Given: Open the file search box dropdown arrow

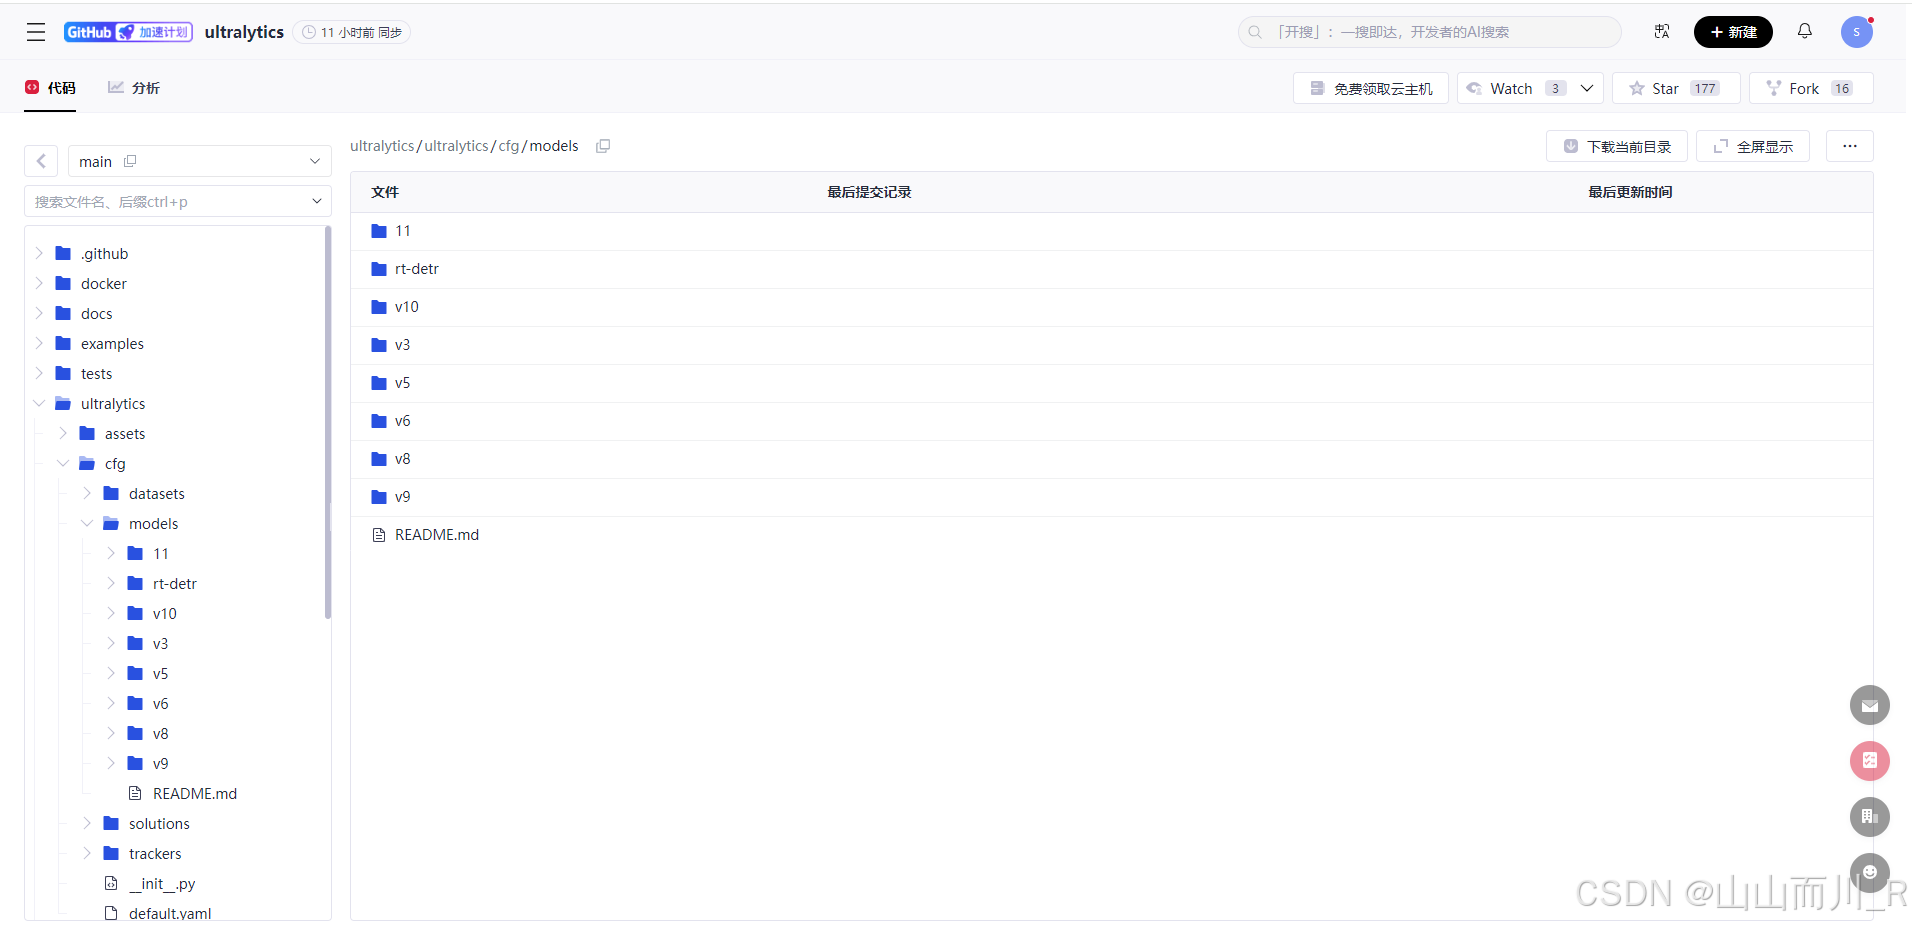Looking at the screenshot, I should point(317,201).
